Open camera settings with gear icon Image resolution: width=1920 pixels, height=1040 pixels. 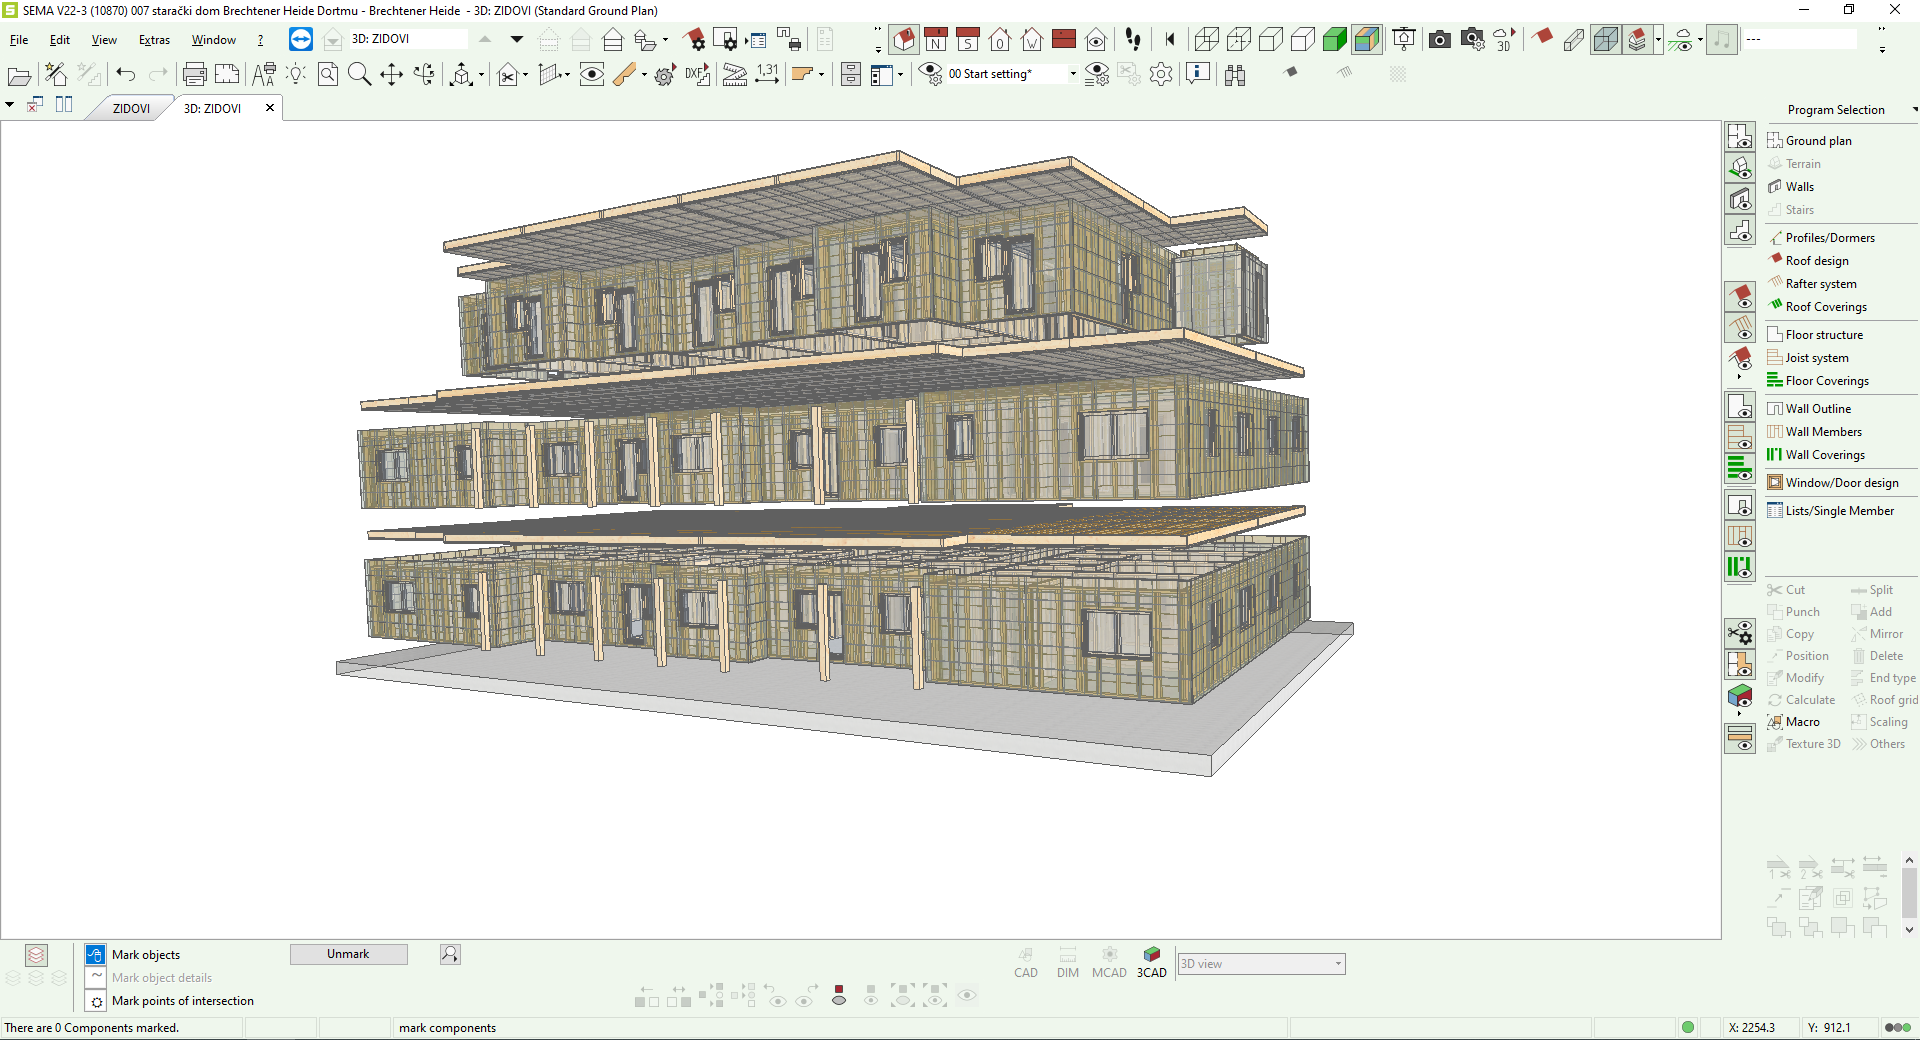coord(1472,39)
